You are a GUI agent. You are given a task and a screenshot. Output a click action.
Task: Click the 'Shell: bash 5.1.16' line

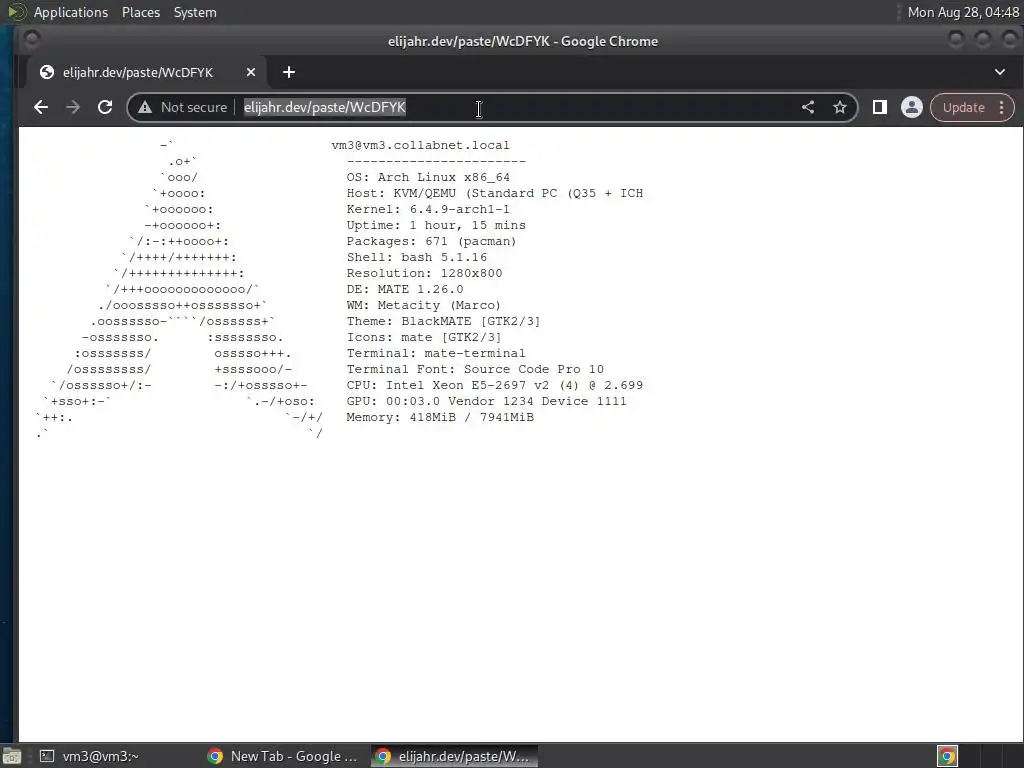(417, 257)
